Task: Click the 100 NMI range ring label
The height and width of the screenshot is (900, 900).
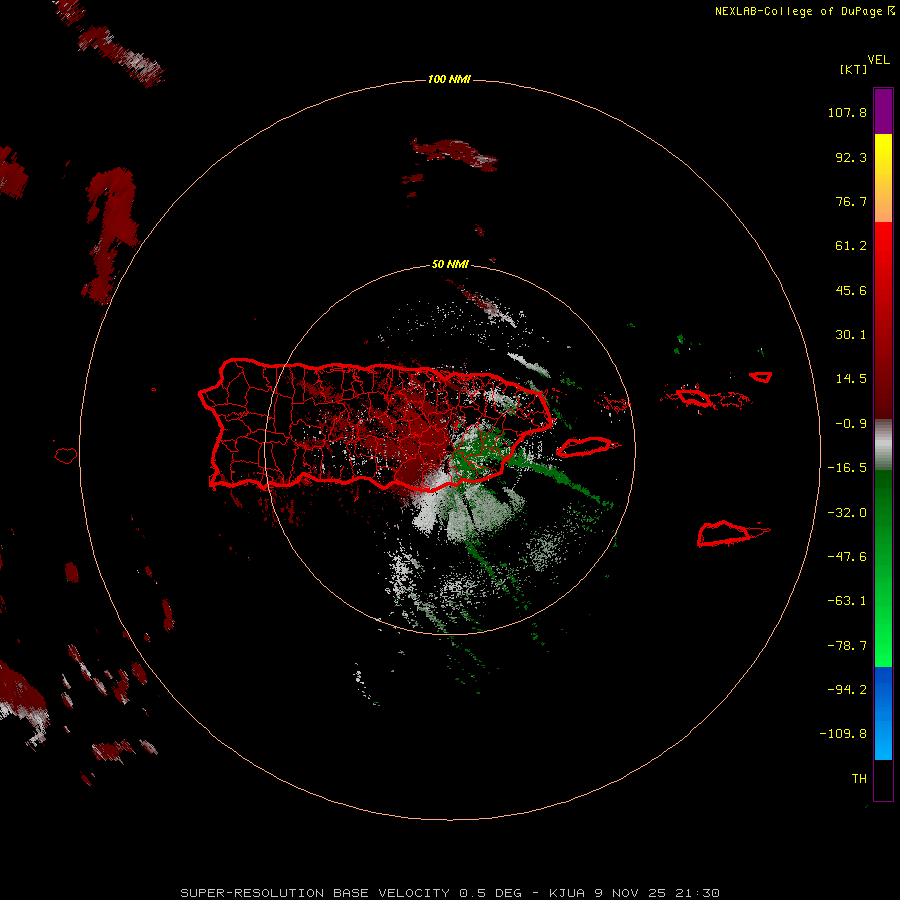Action: point(449,79)
